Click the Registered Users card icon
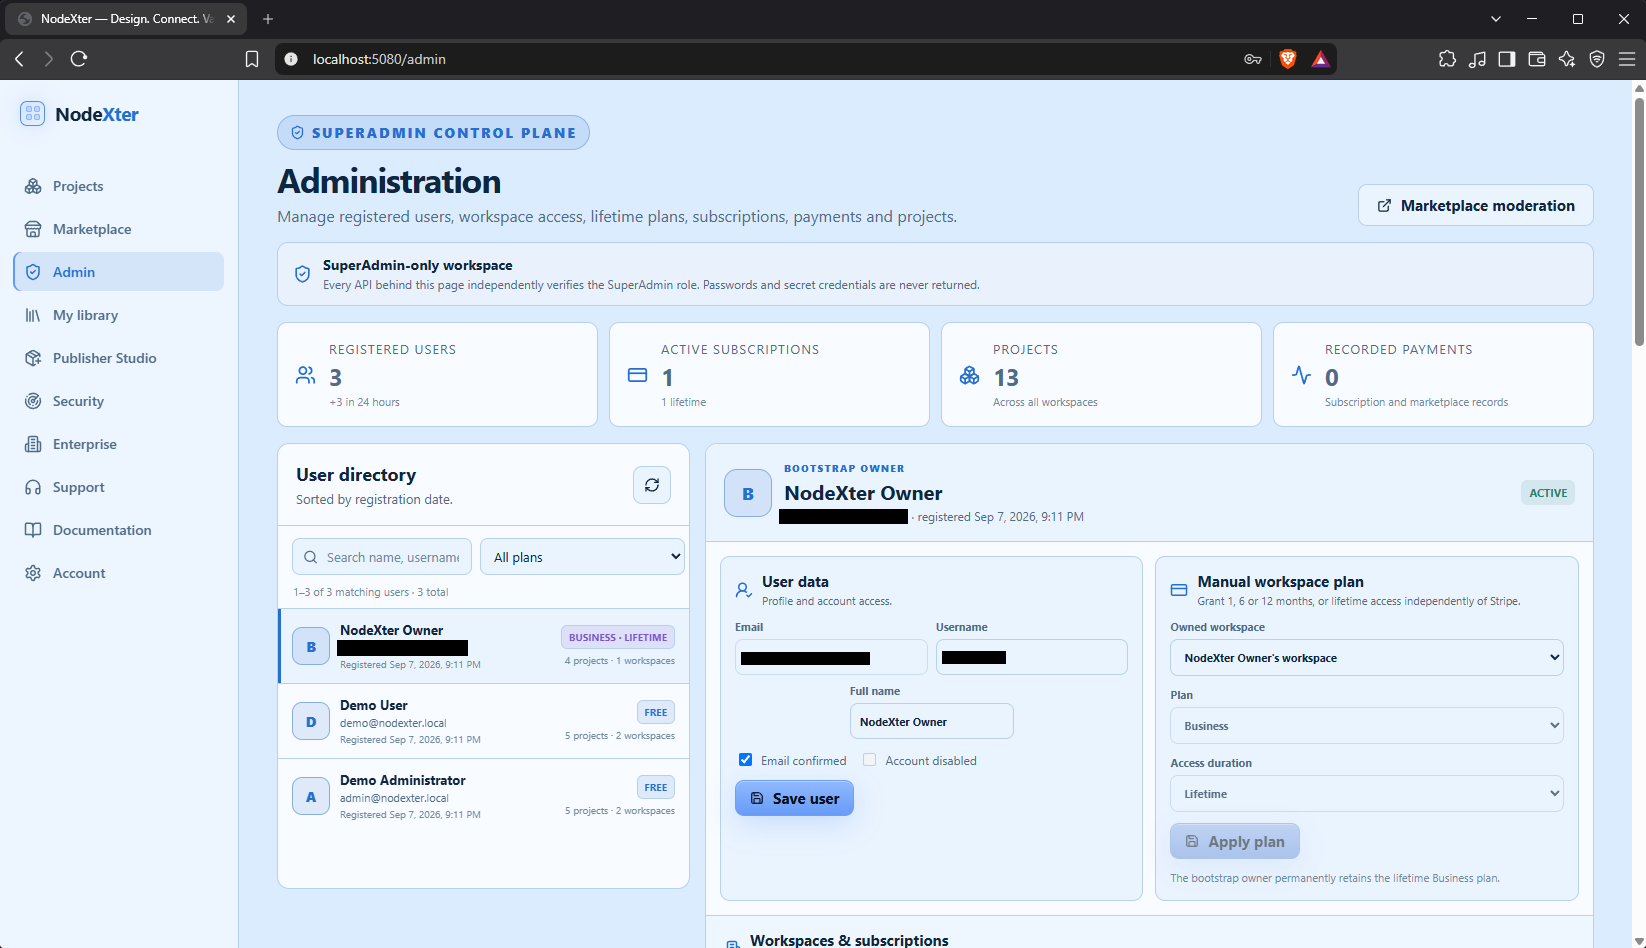The image size is (1646, 948). (306, 375)
